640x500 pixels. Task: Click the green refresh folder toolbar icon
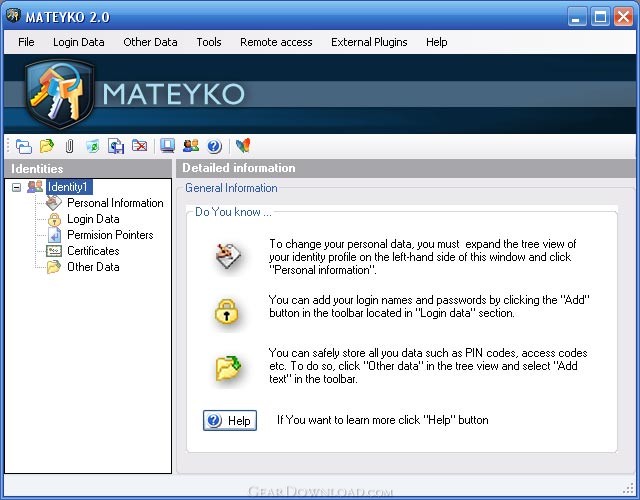[x=93, y=146]
